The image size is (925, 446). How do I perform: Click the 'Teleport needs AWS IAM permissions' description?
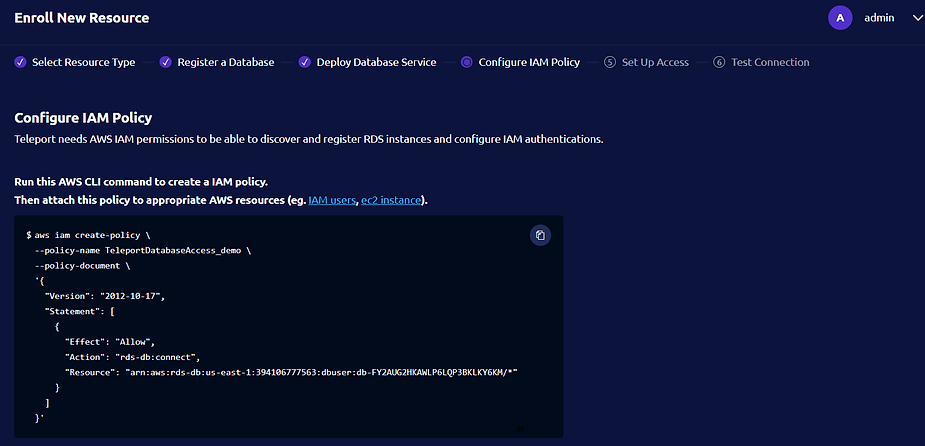309,140
